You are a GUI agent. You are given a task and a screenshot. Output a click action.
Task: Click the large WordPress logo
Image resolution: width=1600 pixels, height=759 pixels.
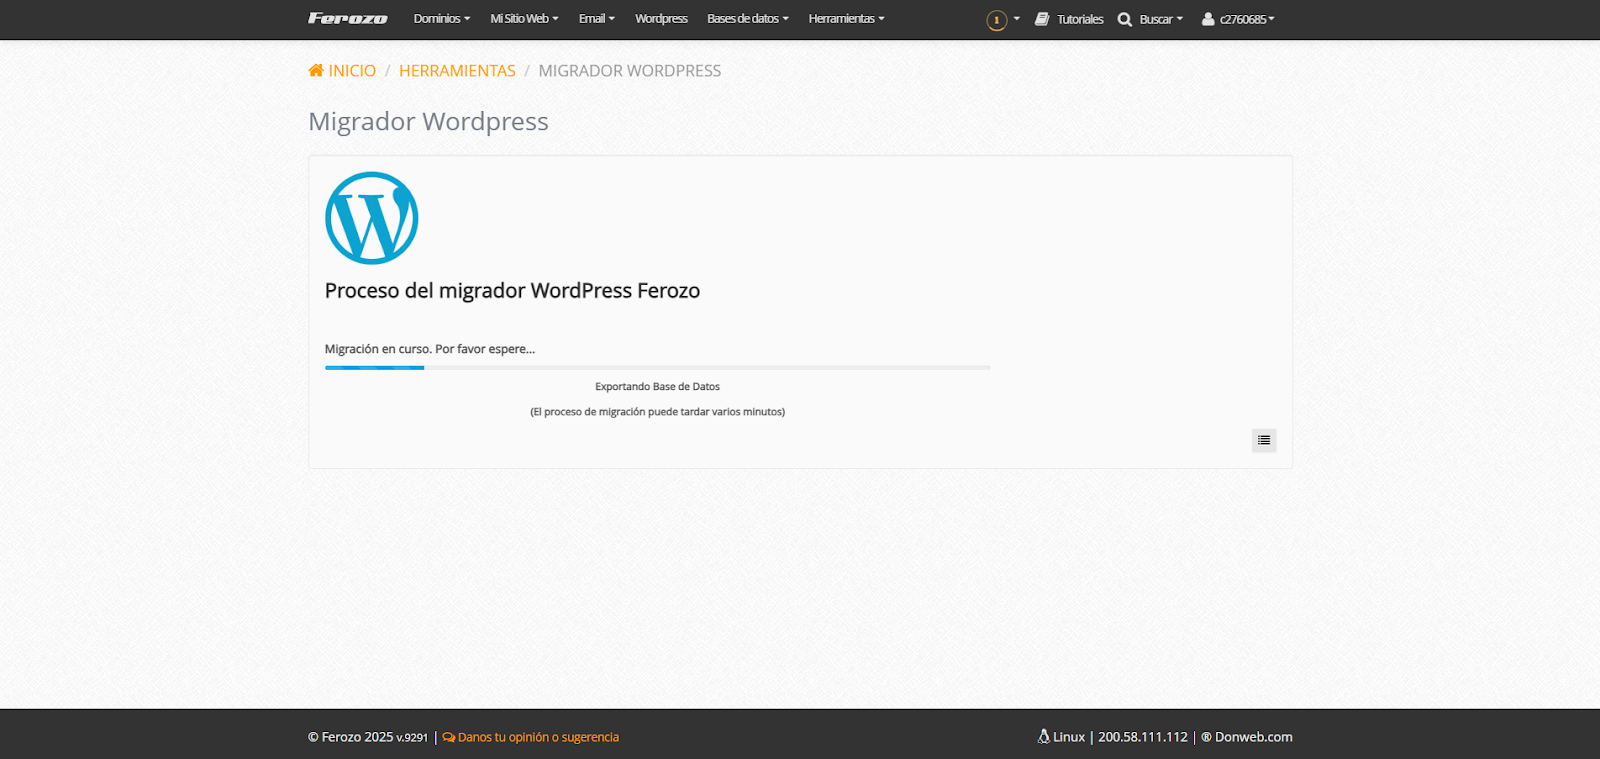372,218
